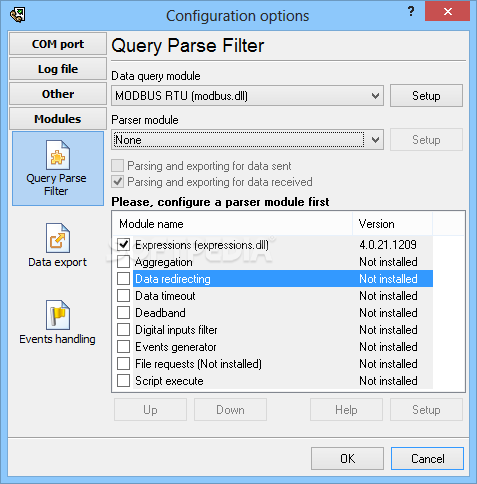Switch to the Log file tab
The width and height of the screenshot is (477, 484).
point(58,69)
